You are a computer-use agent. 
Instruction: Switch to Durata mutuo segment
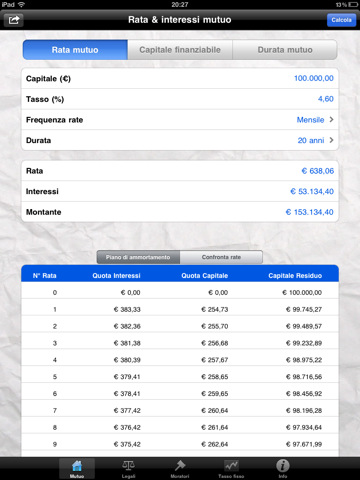pos(285,50)
